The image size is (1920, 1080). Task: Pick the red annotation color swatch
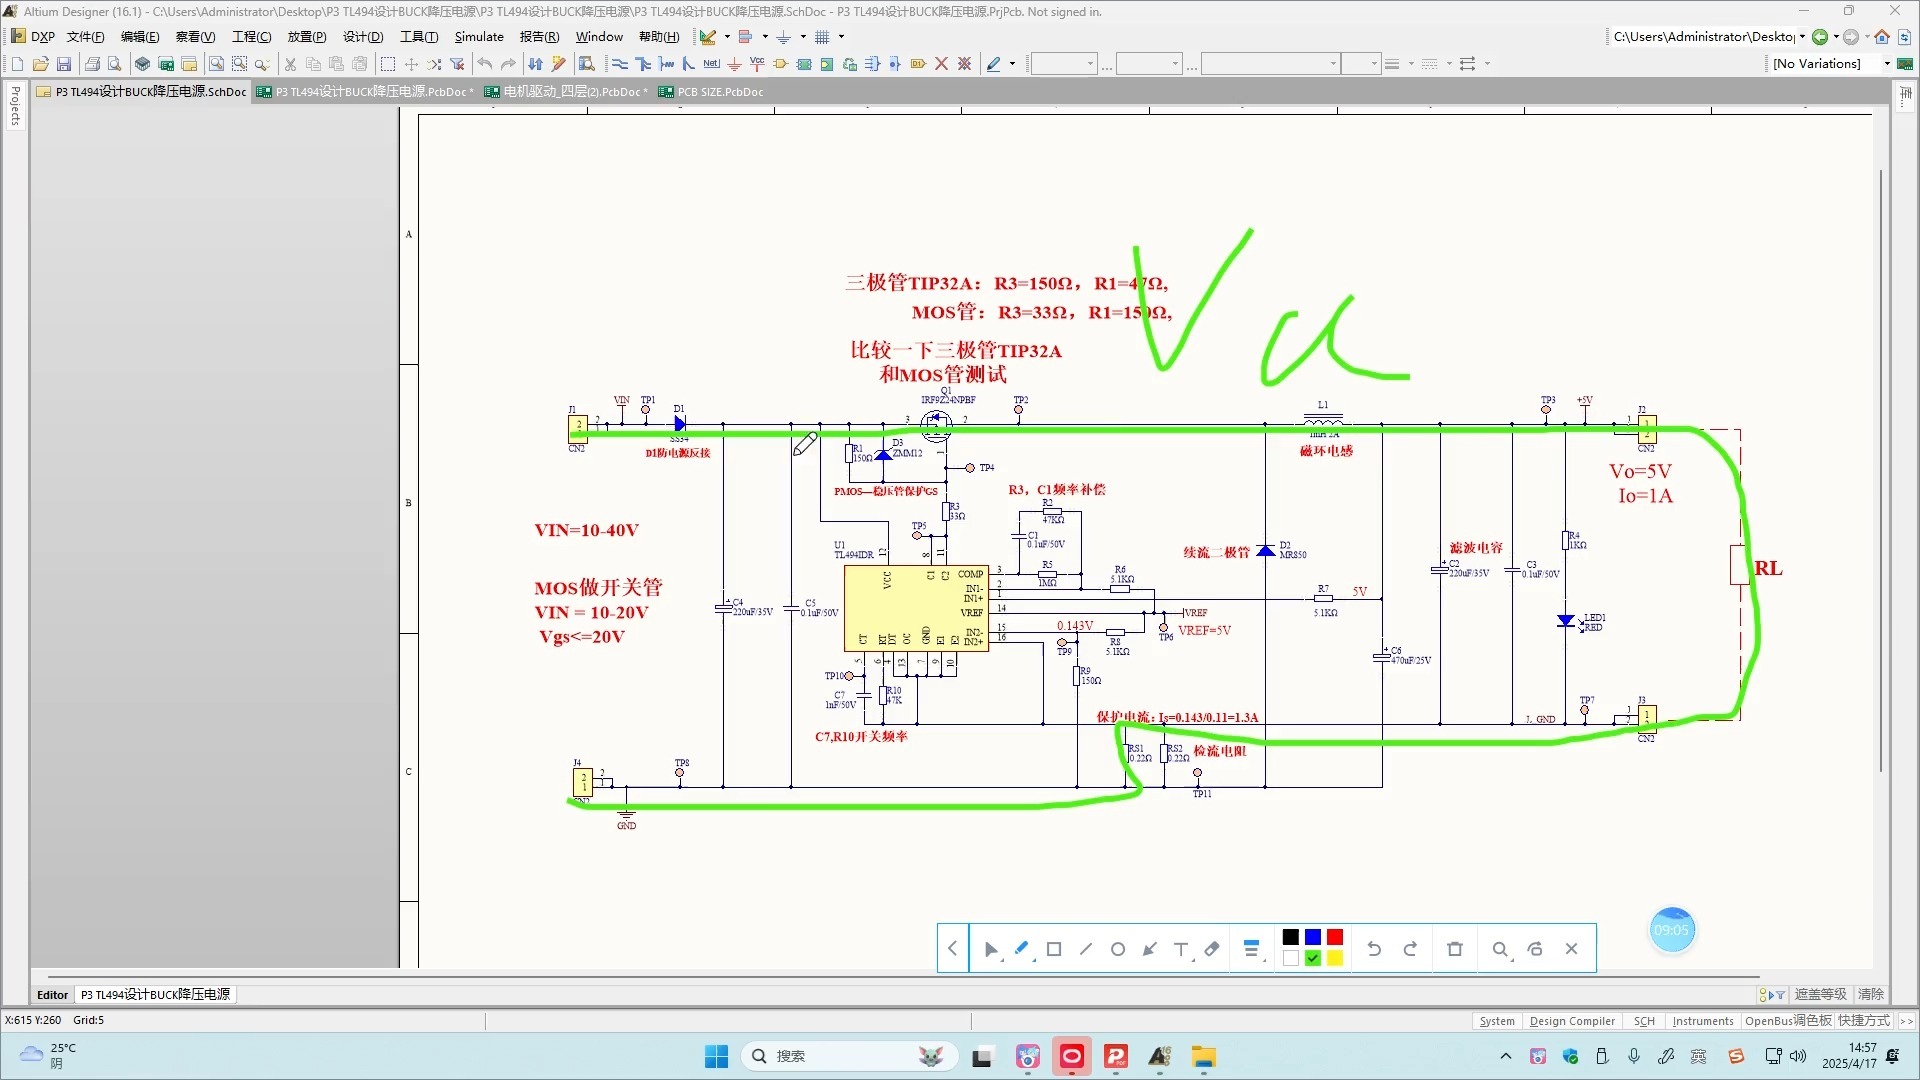(1336, 937)
